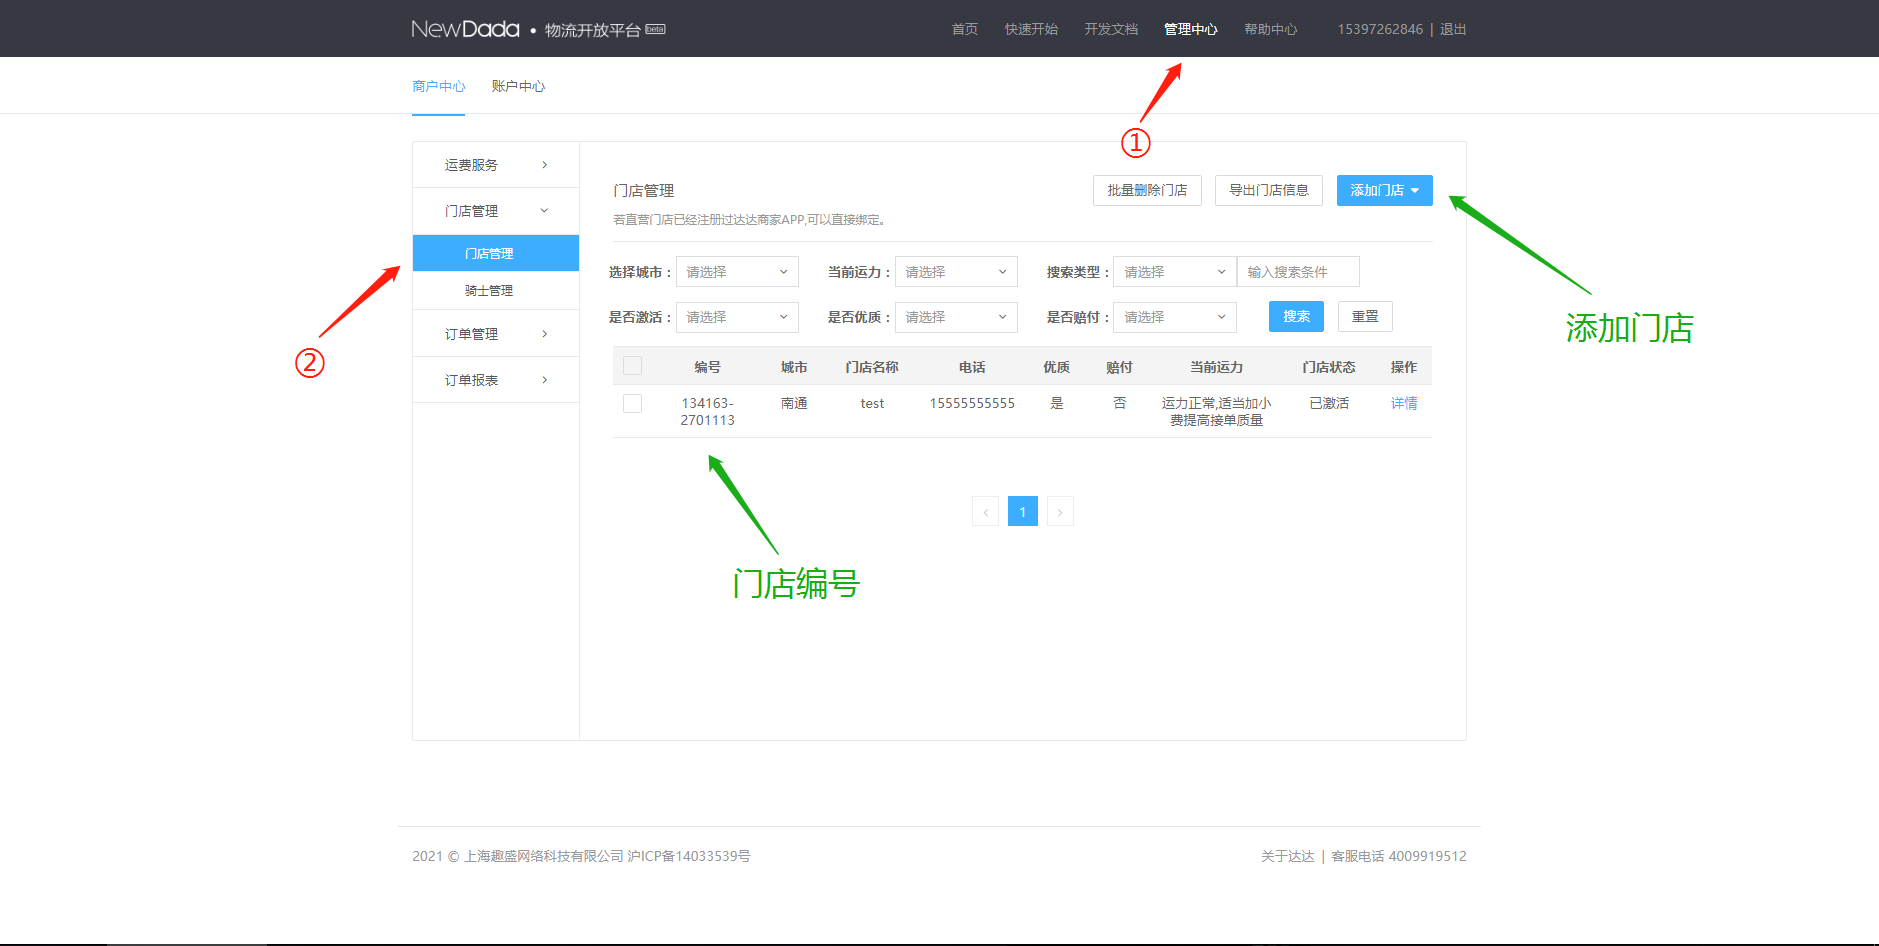Open the 是否赔付 dropdown
The image size is (1879, 946).
(1174, 317)
